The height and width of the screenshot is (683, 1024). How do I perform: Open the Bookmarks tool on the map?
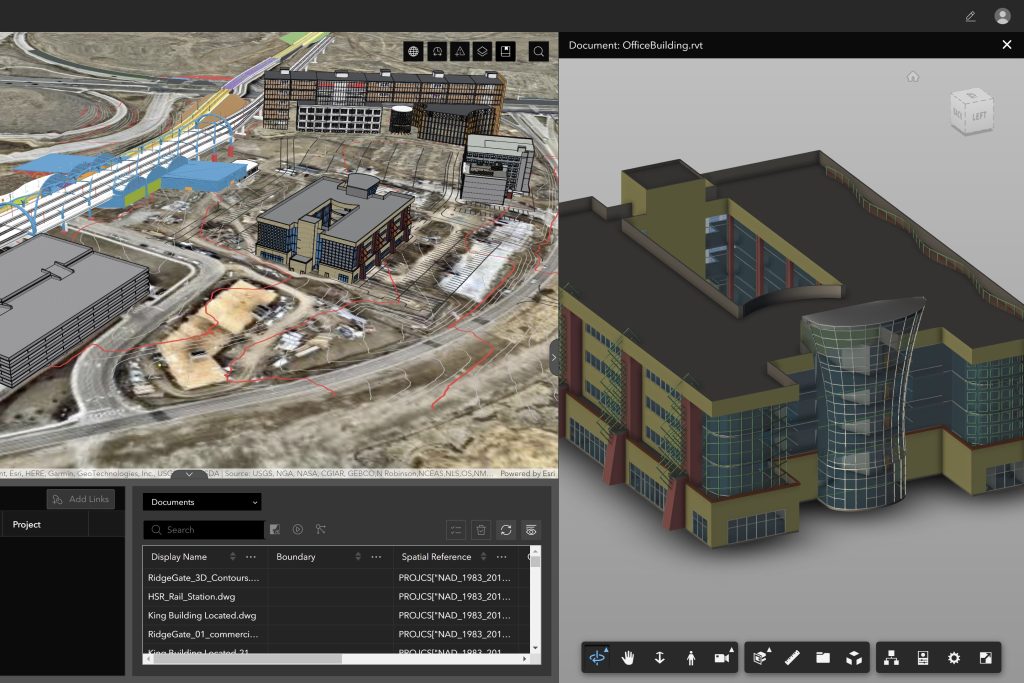(506, 51)
